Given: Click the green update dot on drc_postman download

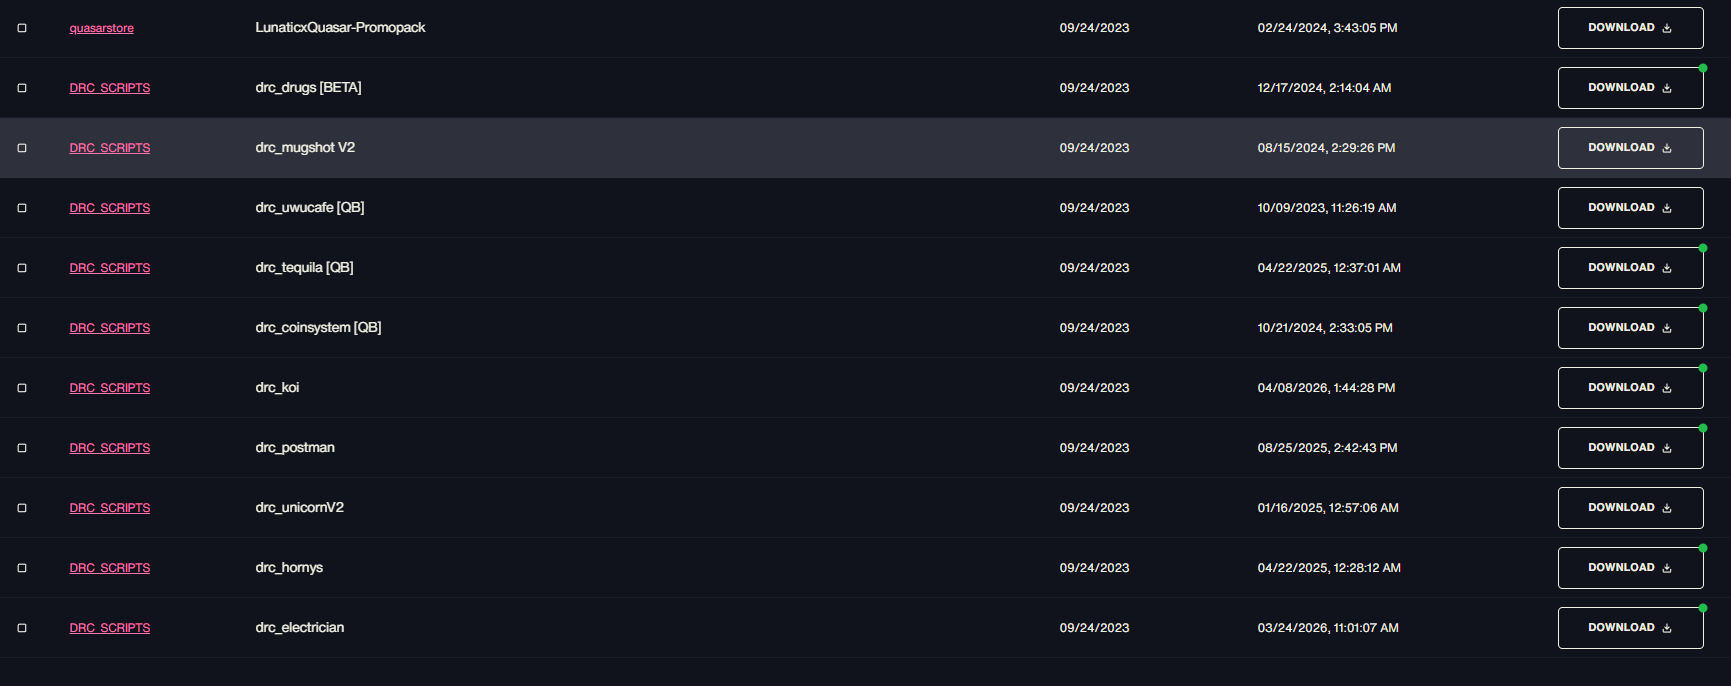Looking at the screenshot, I should click(1703, 428).
